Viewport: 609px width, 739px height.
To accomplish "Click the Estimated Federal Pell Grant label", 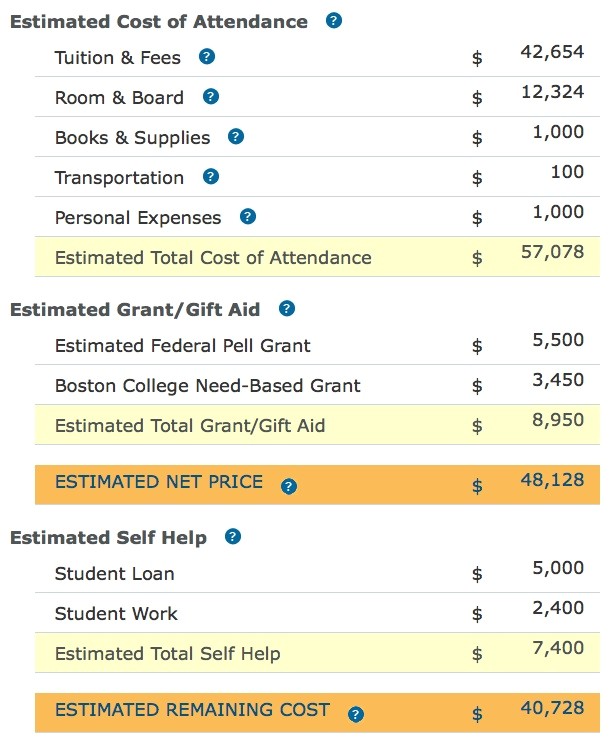I will coord(182,346).
